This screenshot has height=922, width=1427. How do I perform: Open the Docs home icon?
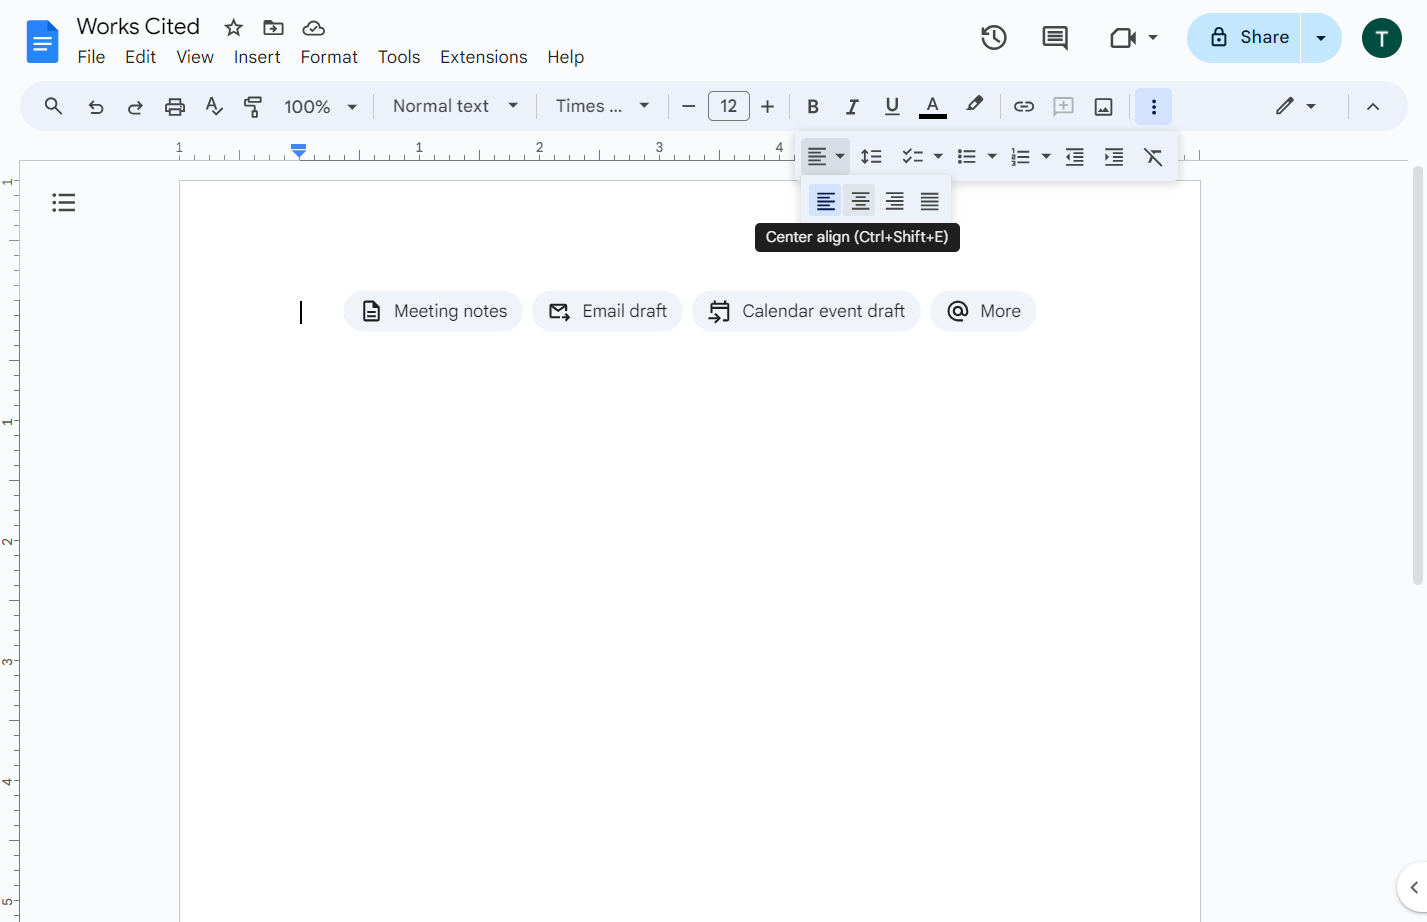click(x=43, y=41)
